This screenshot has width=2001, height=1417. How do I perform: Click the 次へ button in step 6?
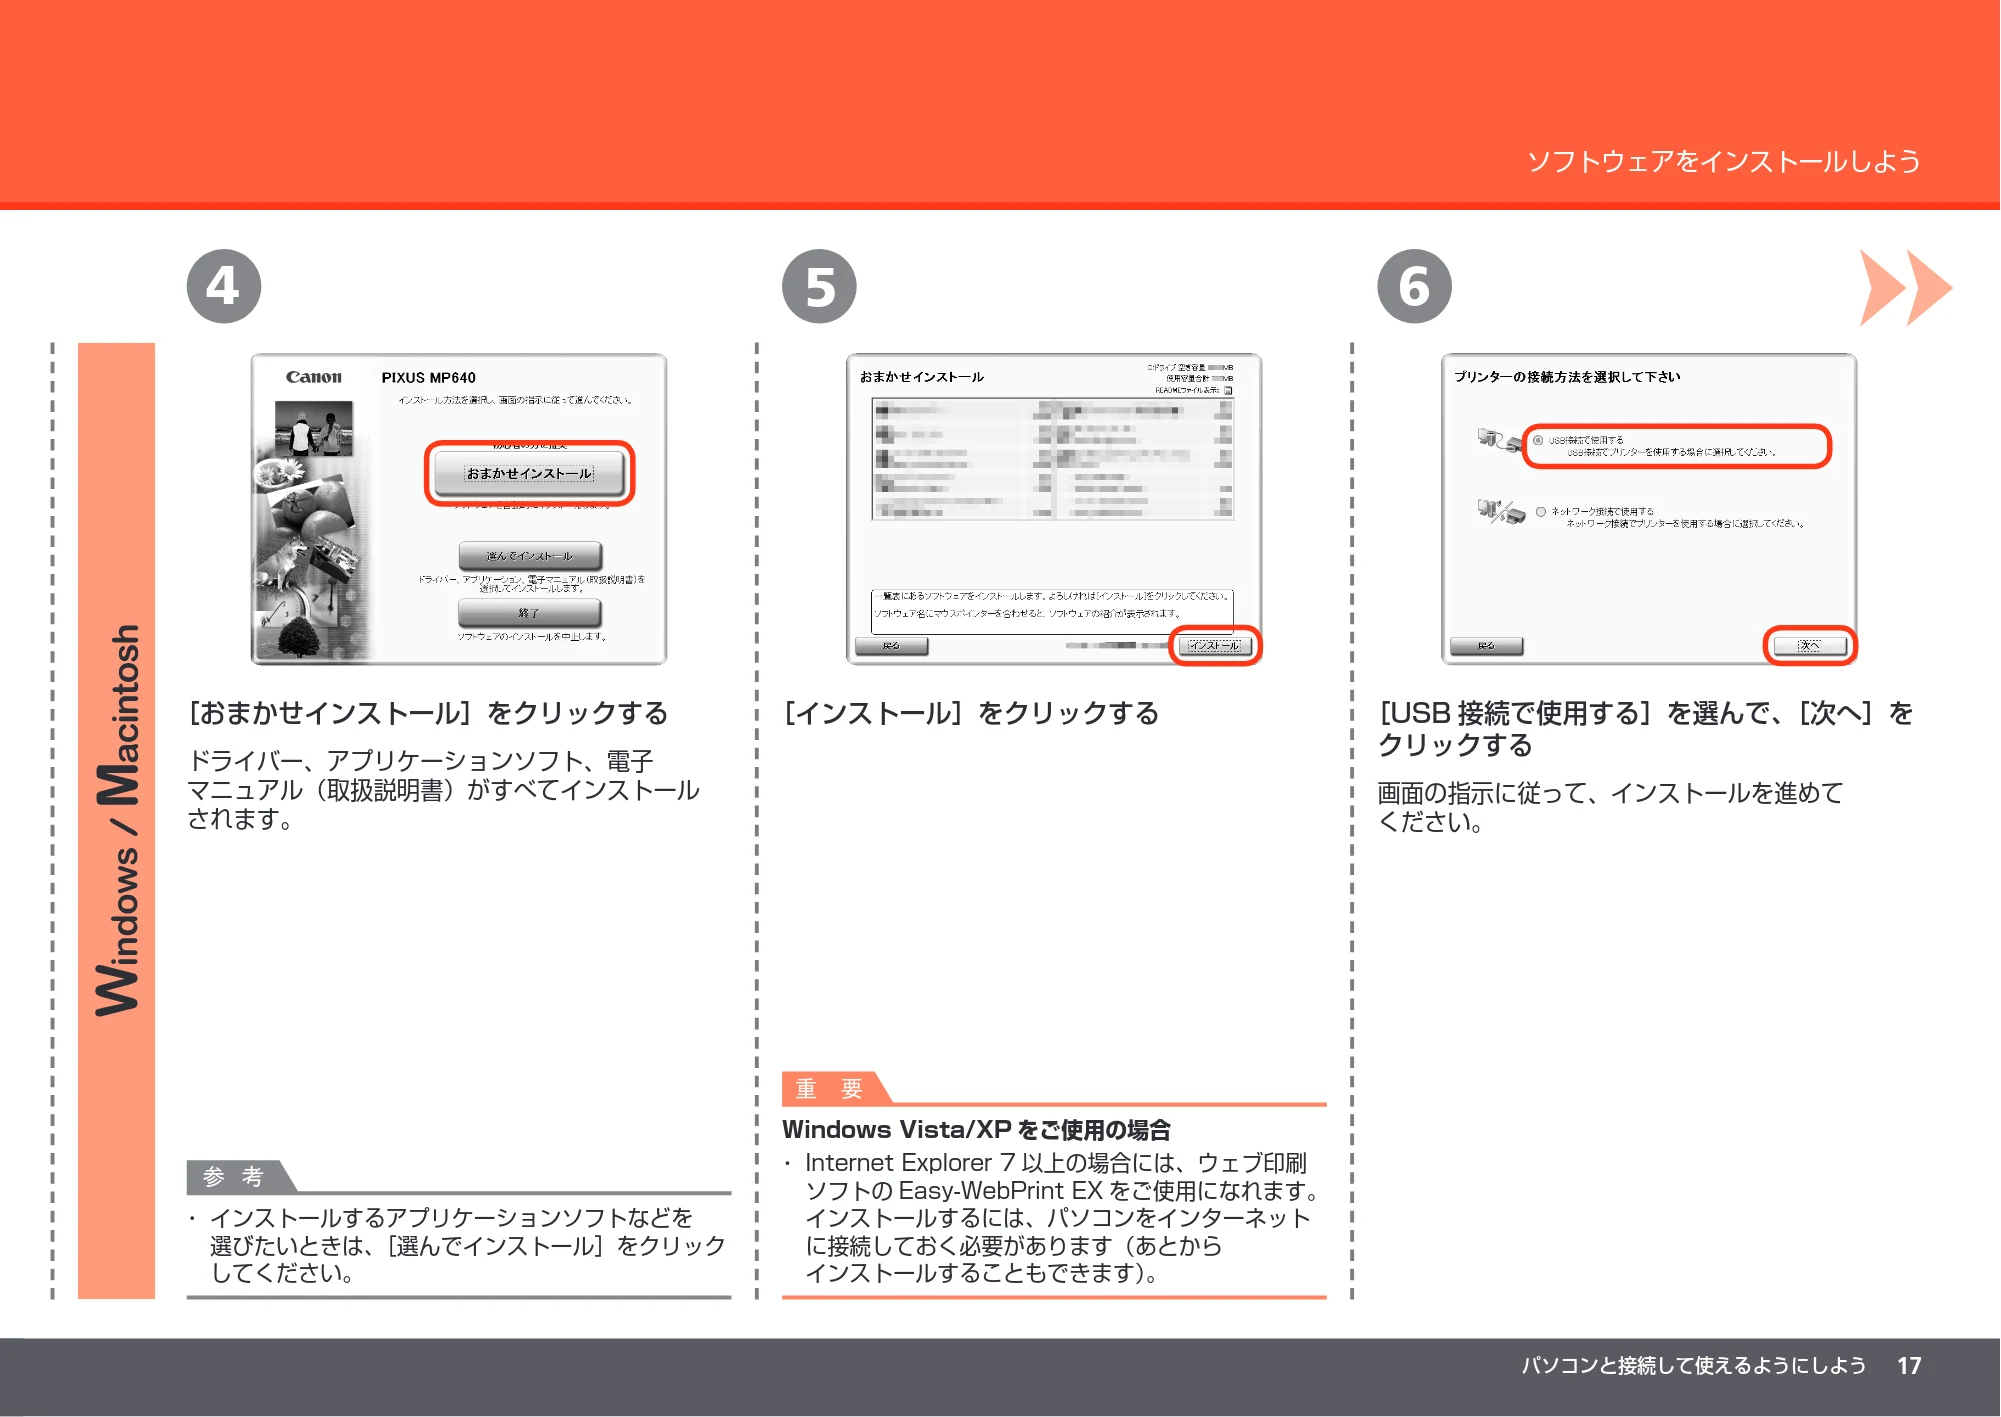tap(1809, 645)
